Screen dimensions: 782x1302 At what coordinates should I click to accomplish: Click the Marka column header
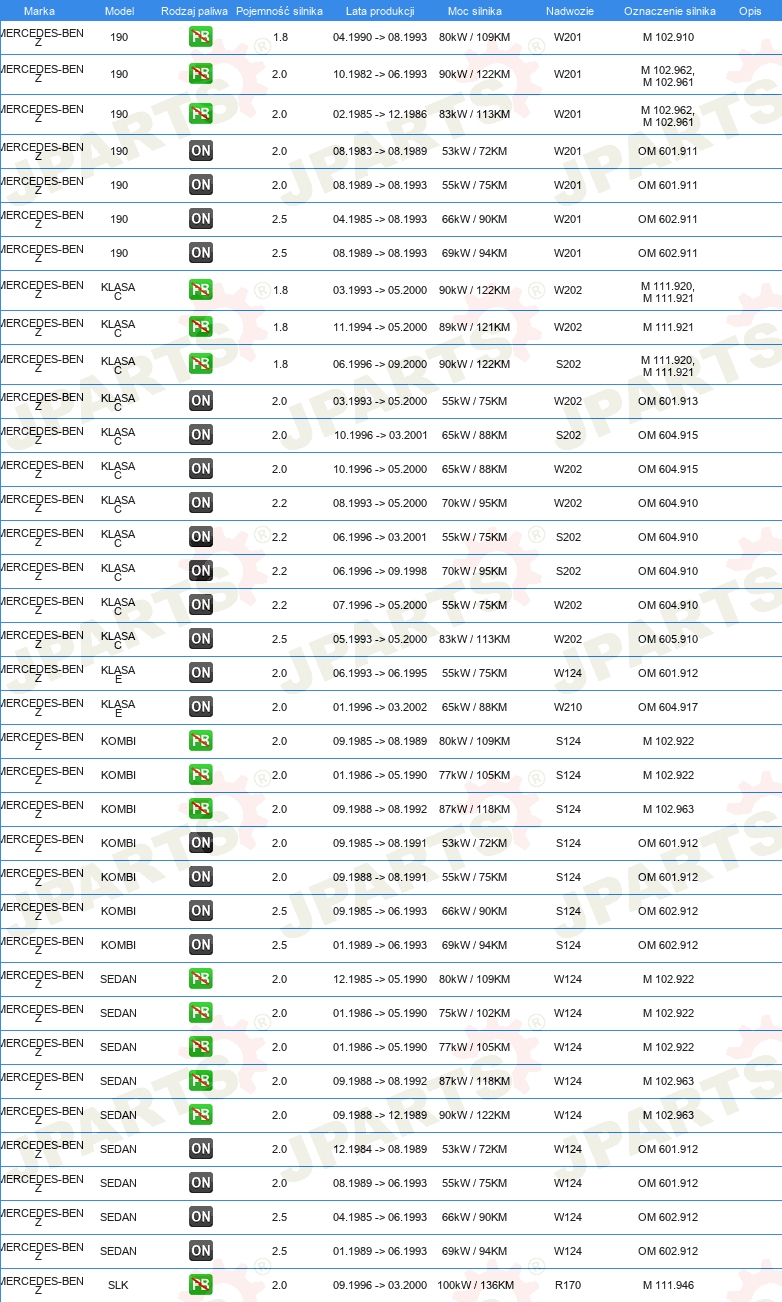39,11
